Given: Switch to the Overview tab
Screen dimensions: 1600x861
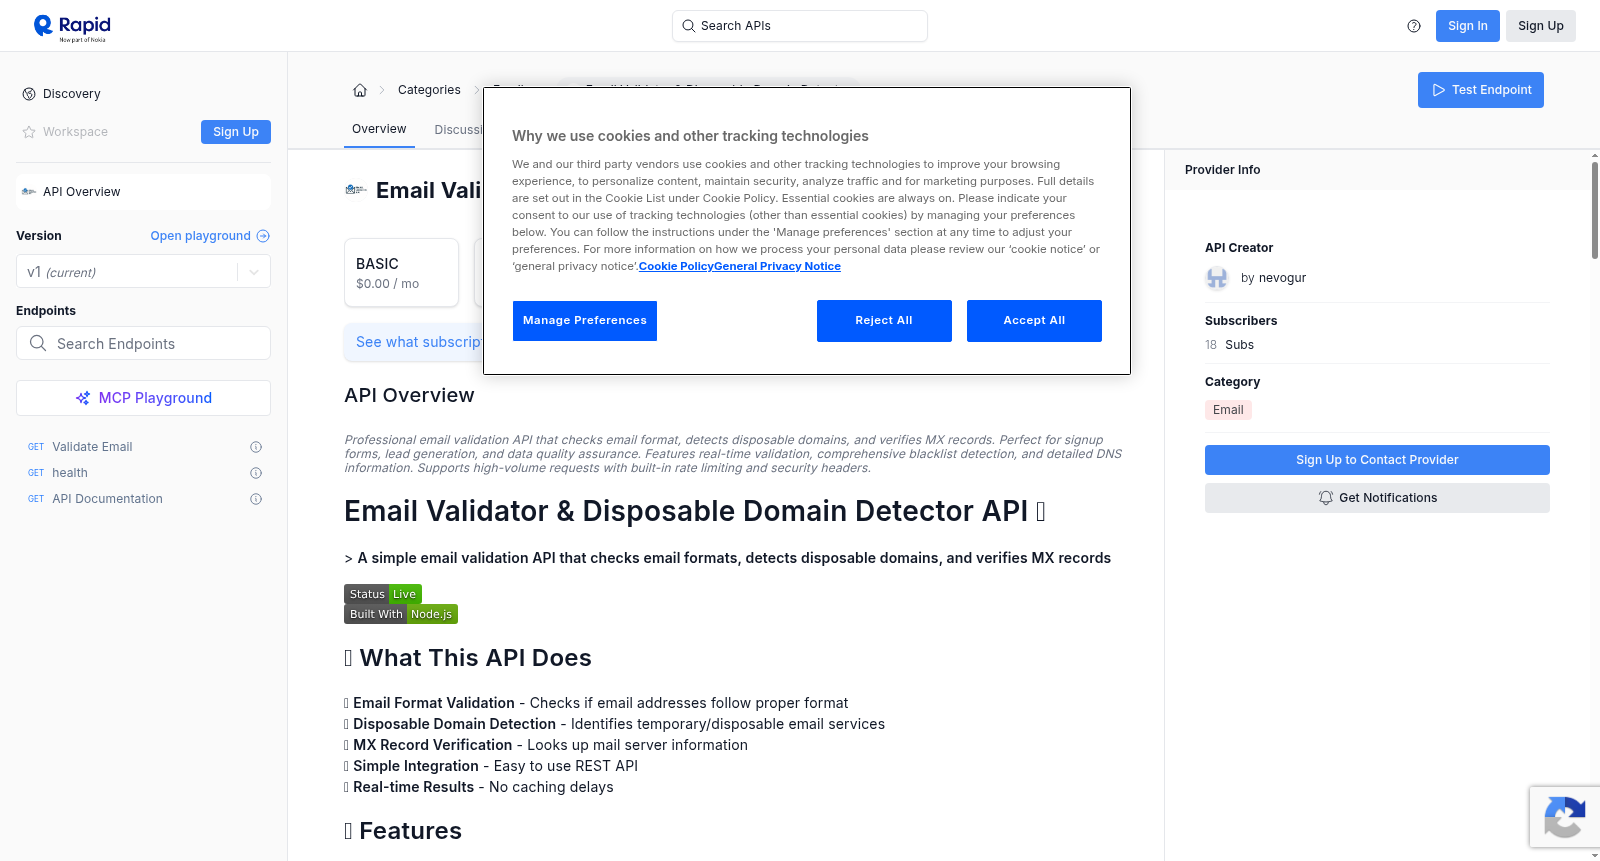Looking at the screenshot, I should point(379,129).
